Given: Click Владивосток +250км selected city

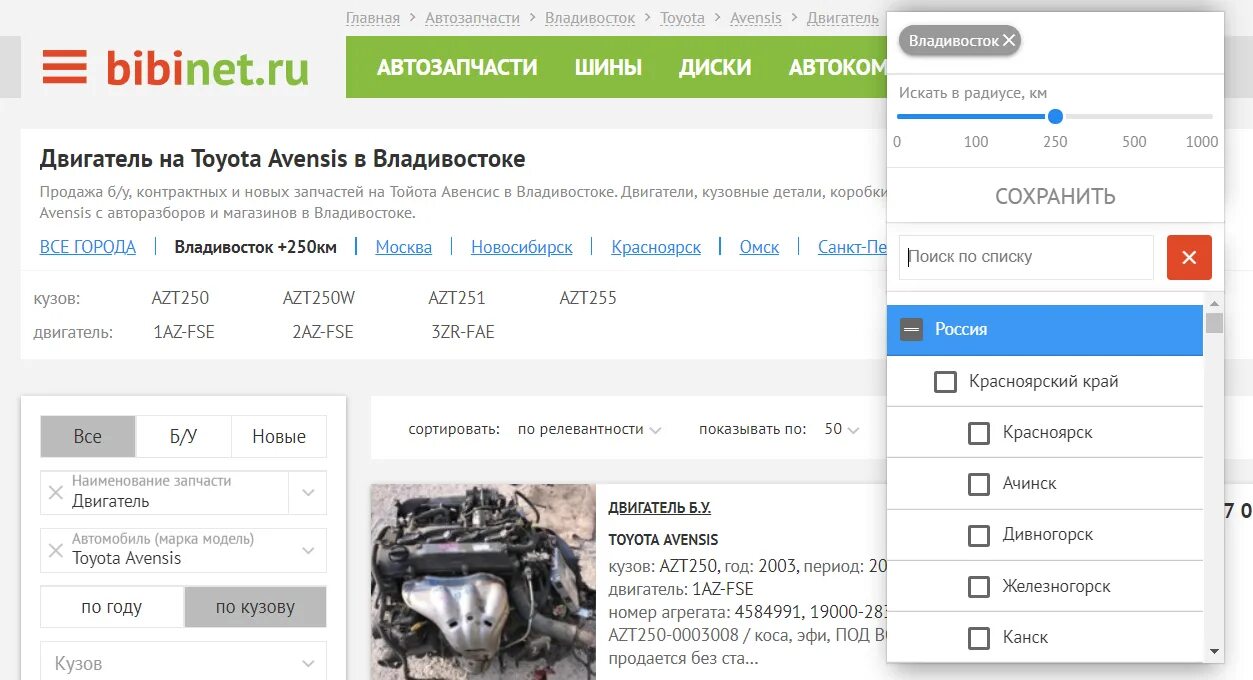Looking at the screenshot, I should tap(255, 247).
